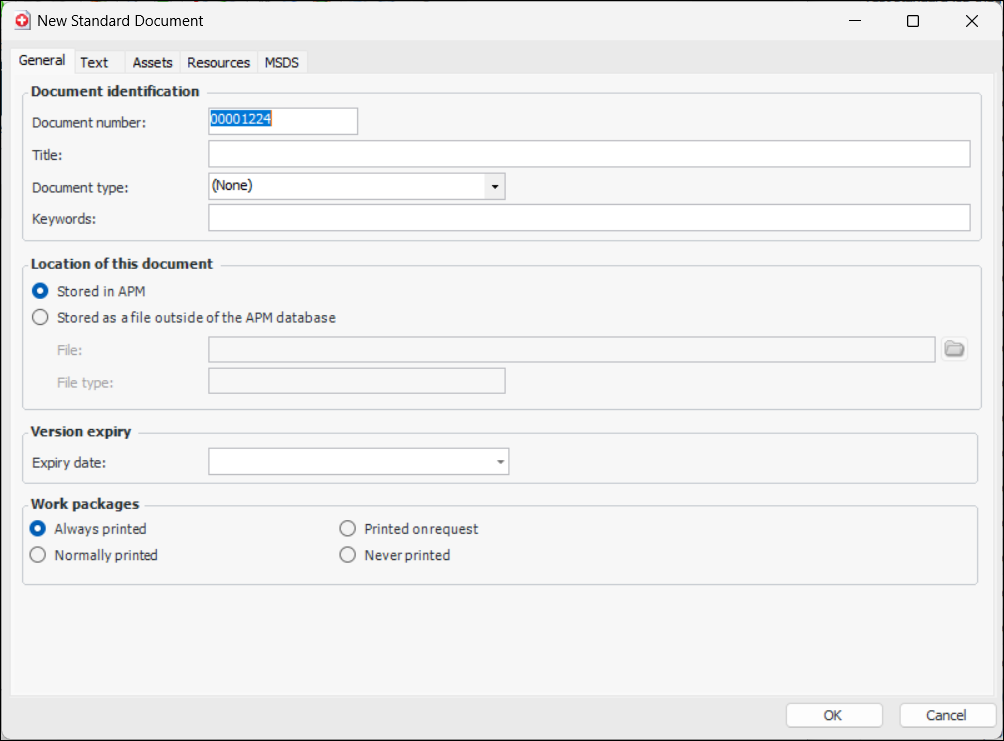Screen dimensions: 1004x741
Task: Click the folder browse icon next to File
Action: coord(954,349)
